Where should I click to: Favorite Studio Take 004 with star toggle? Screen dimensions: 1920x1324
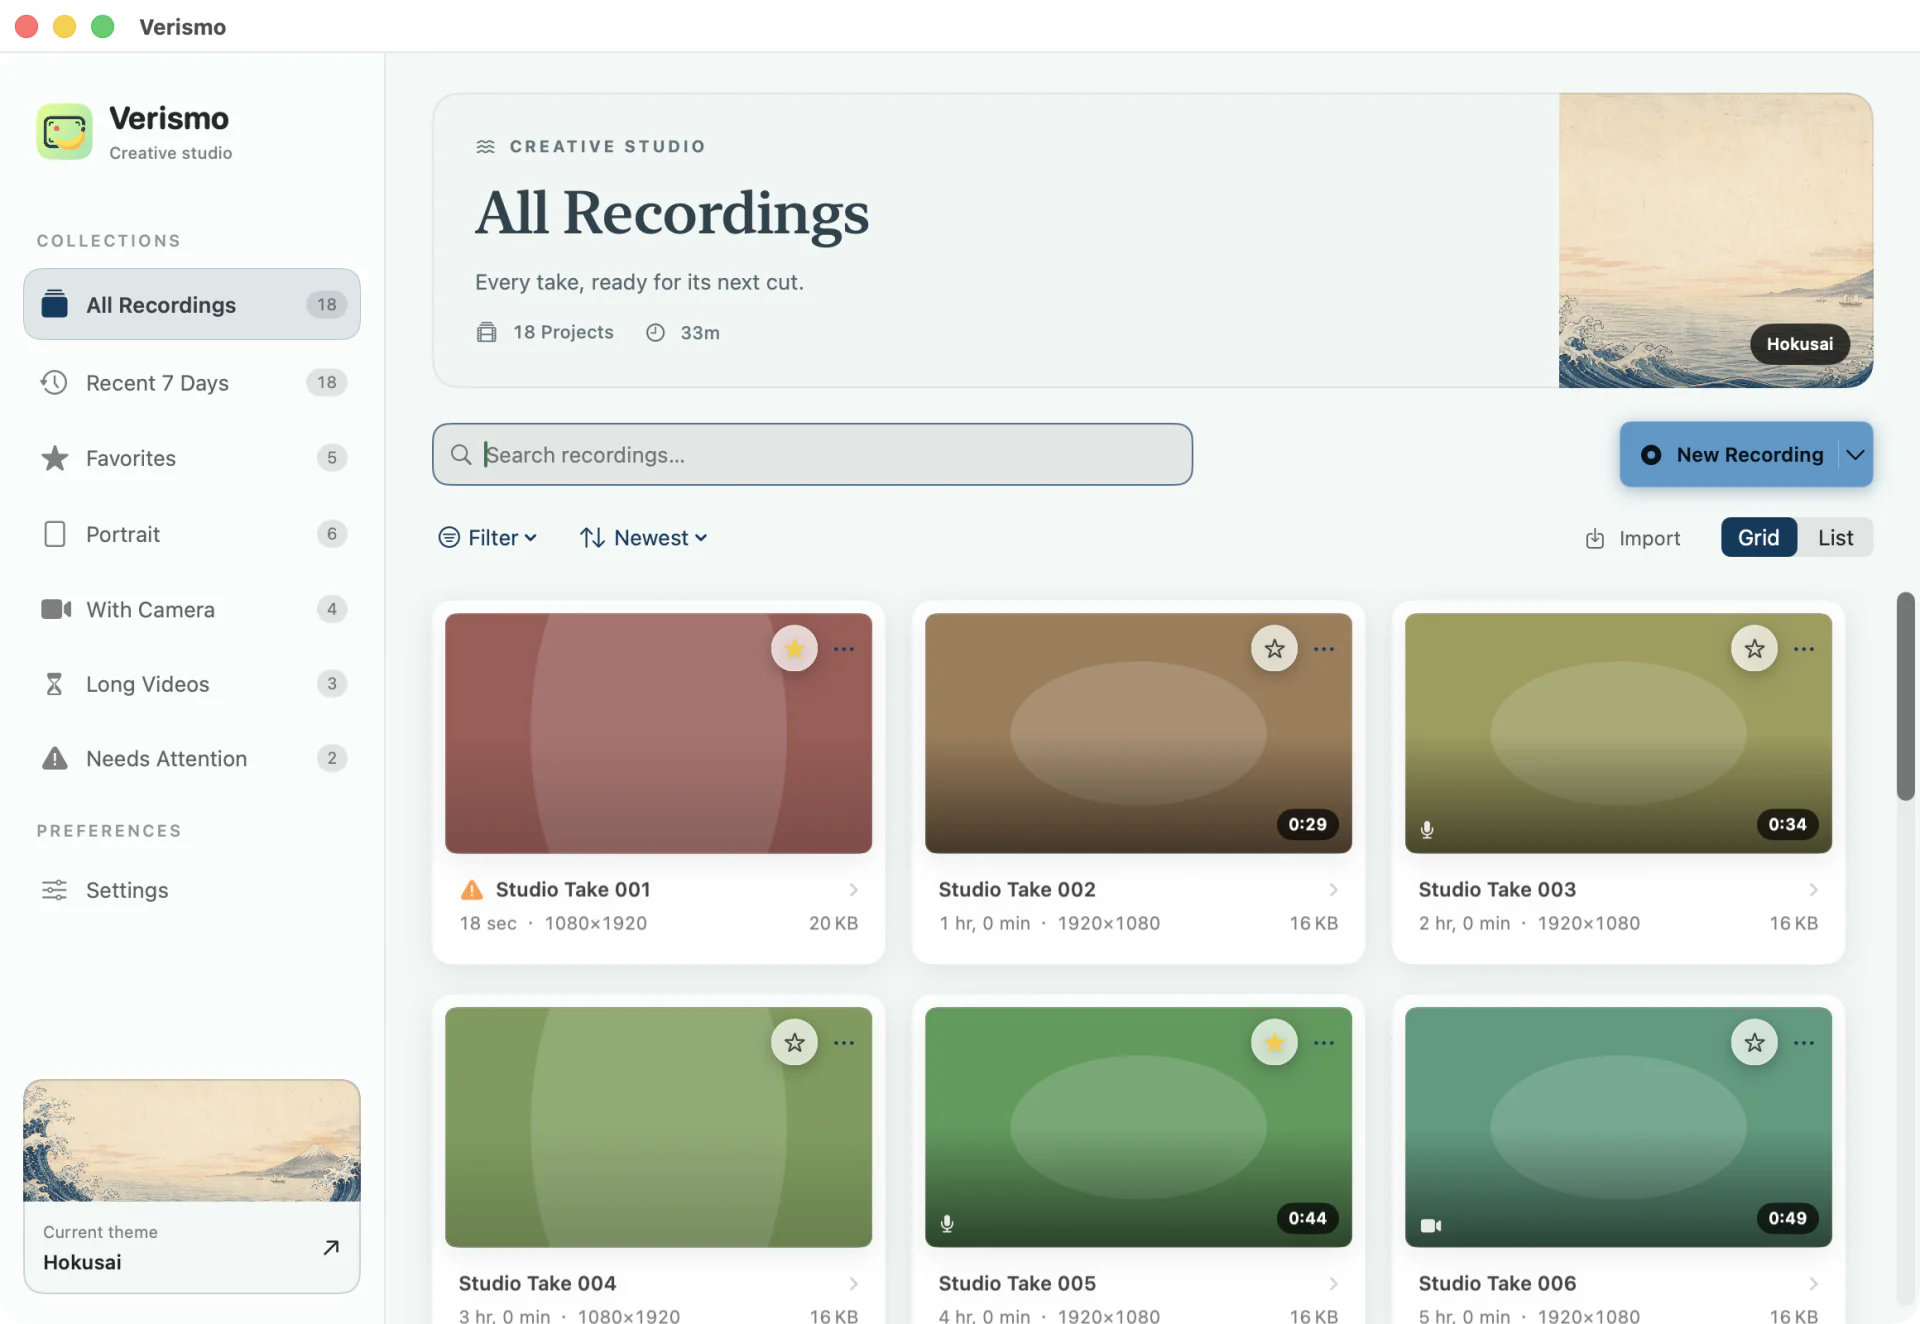click(794, 1043)
